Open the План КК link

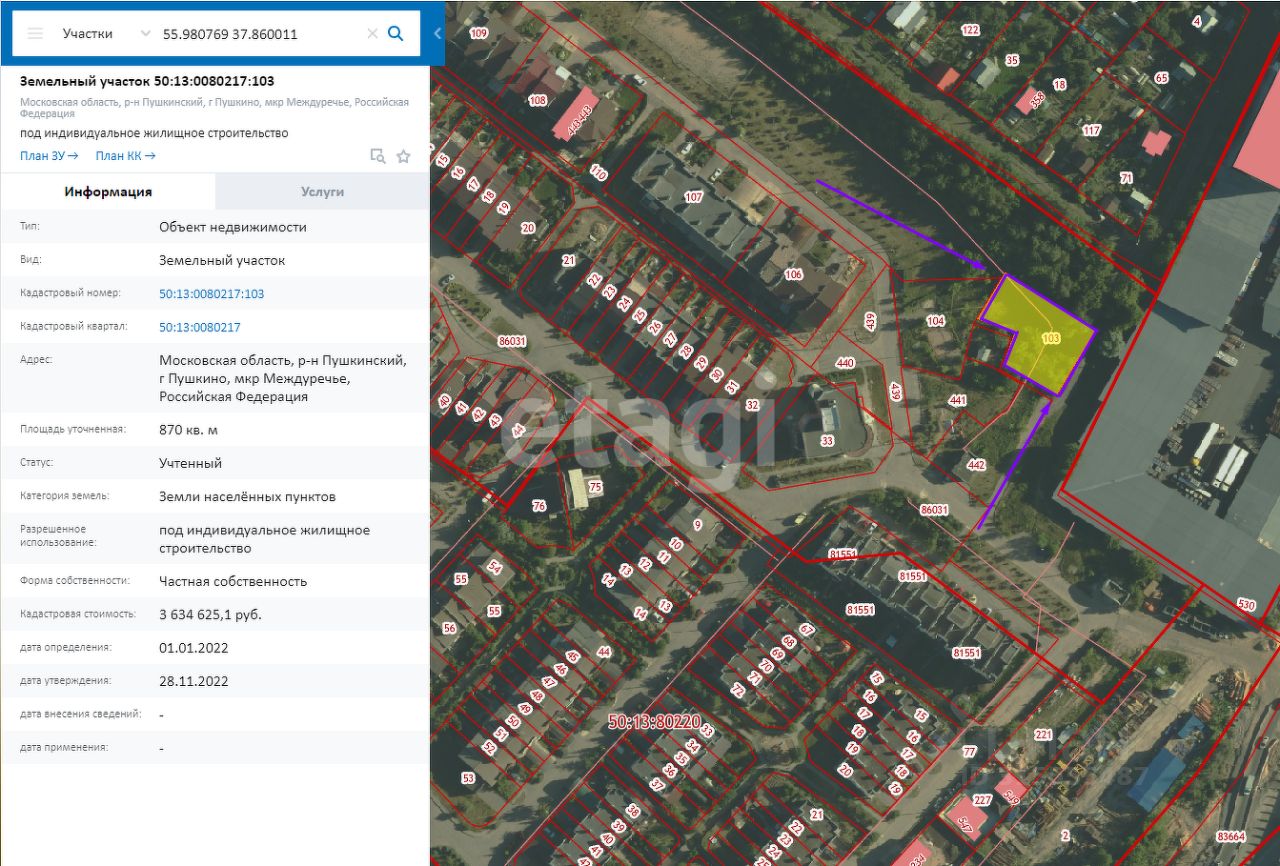click(125, 156)
